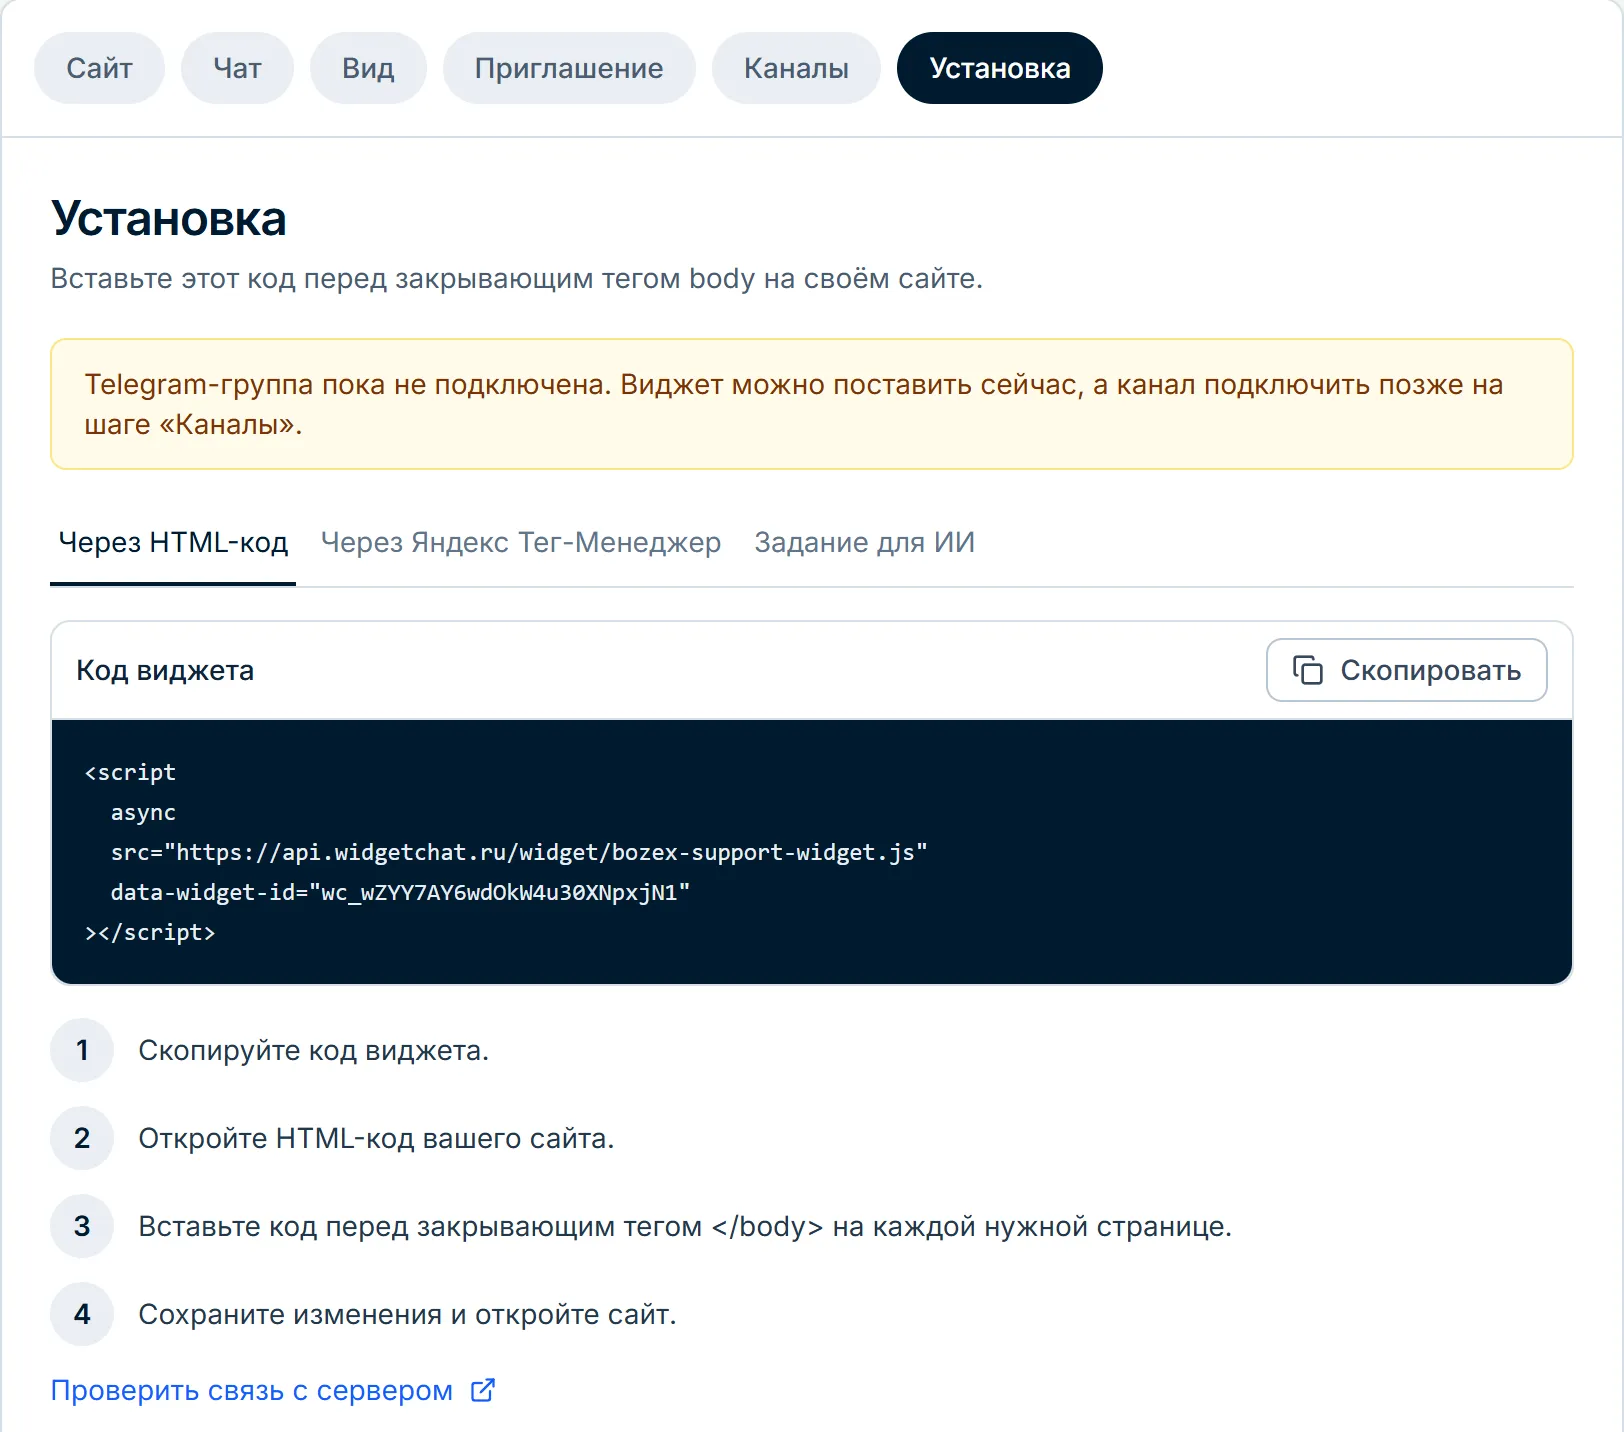Click the async attribute line
The height and width of the screenshot is (1432, 1624).
(x=143, y=812)
